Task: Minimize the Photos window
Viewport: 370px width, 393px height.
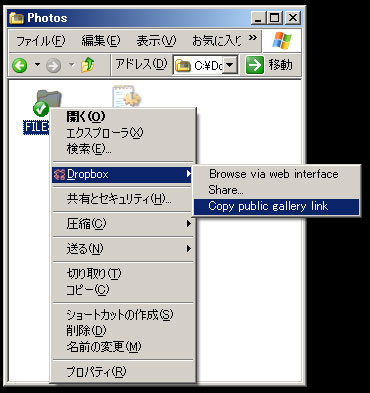Action: (259, 18)
